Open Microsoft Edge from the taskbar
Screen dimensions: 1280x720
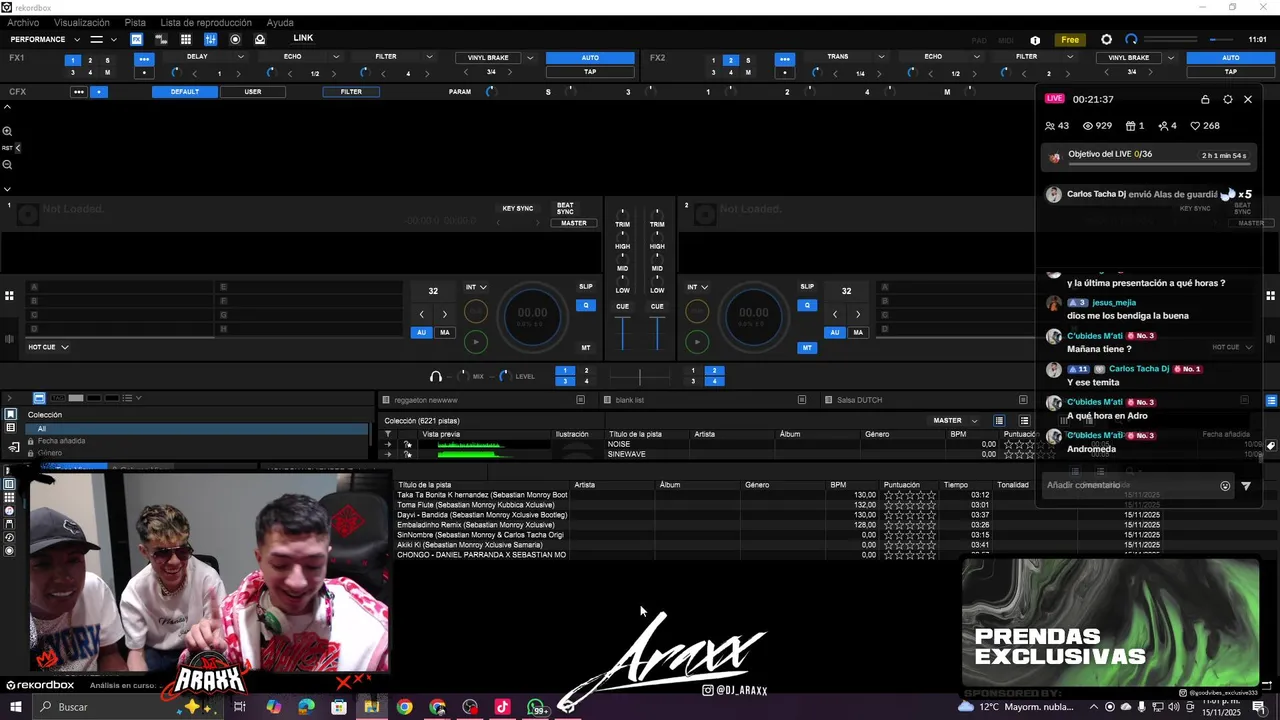click(x=306, y=707)
